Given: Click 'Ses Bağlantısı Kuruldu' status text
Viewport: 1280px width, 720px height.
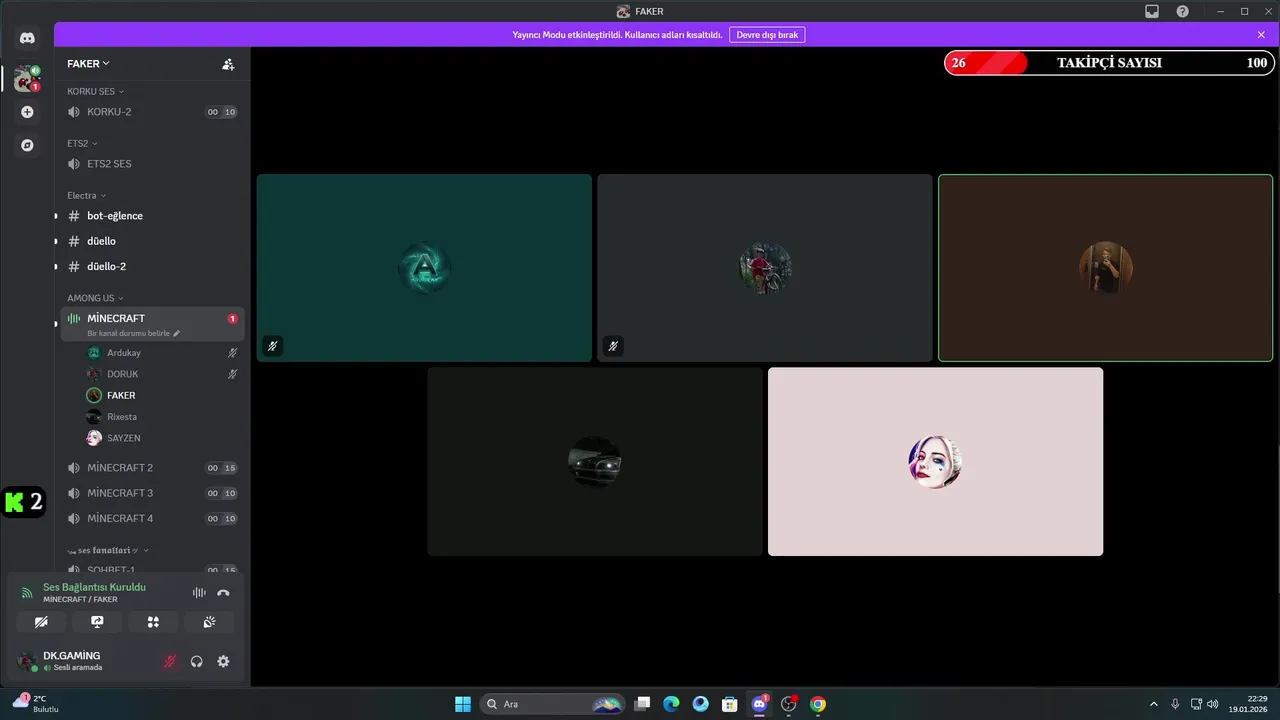Looking at the screenshot, I should (94, 587).
